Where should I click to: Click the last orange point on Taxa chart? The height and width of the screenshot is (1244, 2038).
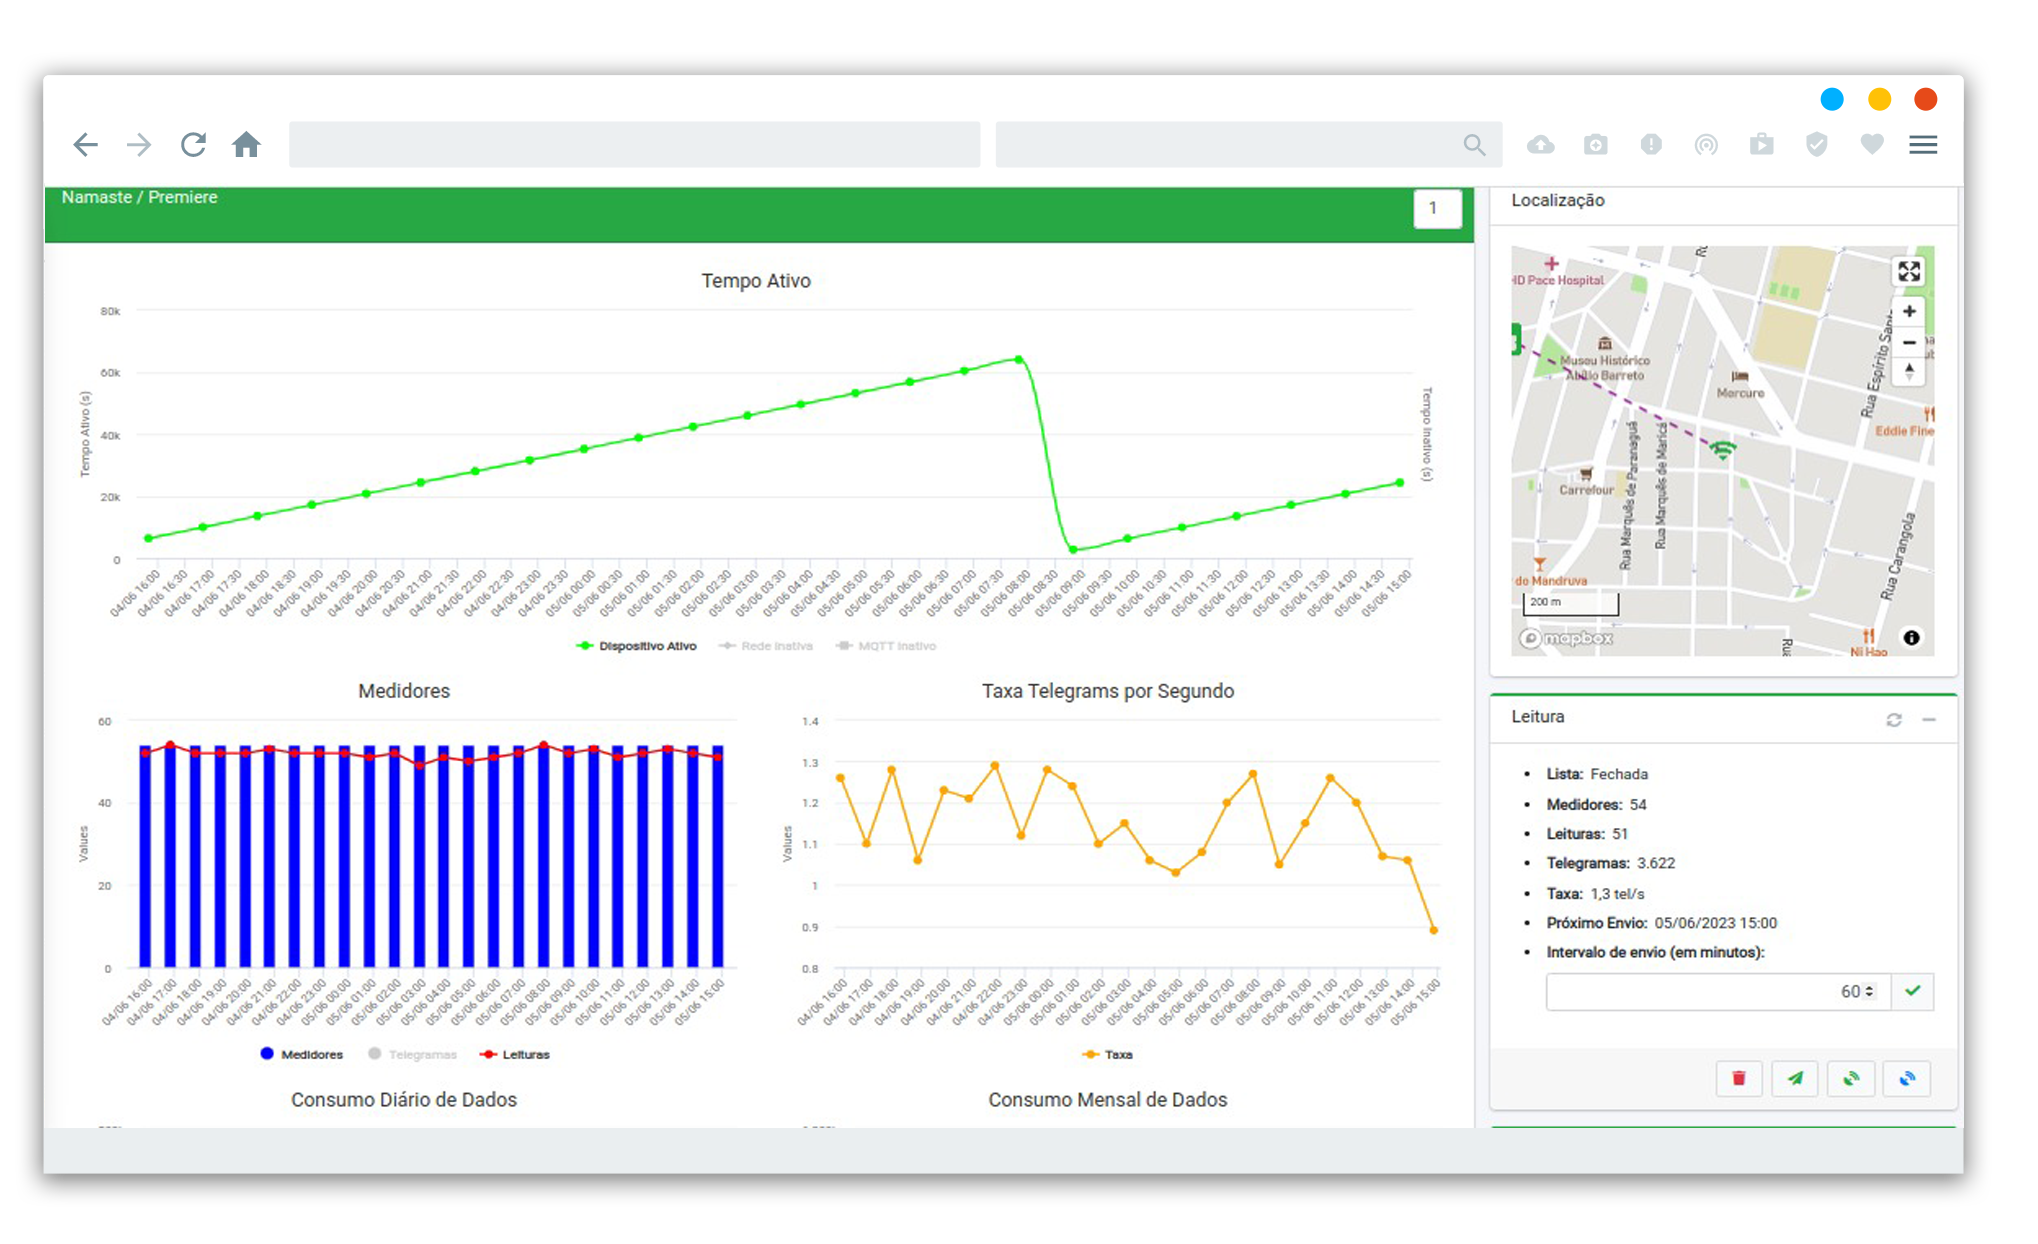pyautogui.click(x=1434, y=930)
